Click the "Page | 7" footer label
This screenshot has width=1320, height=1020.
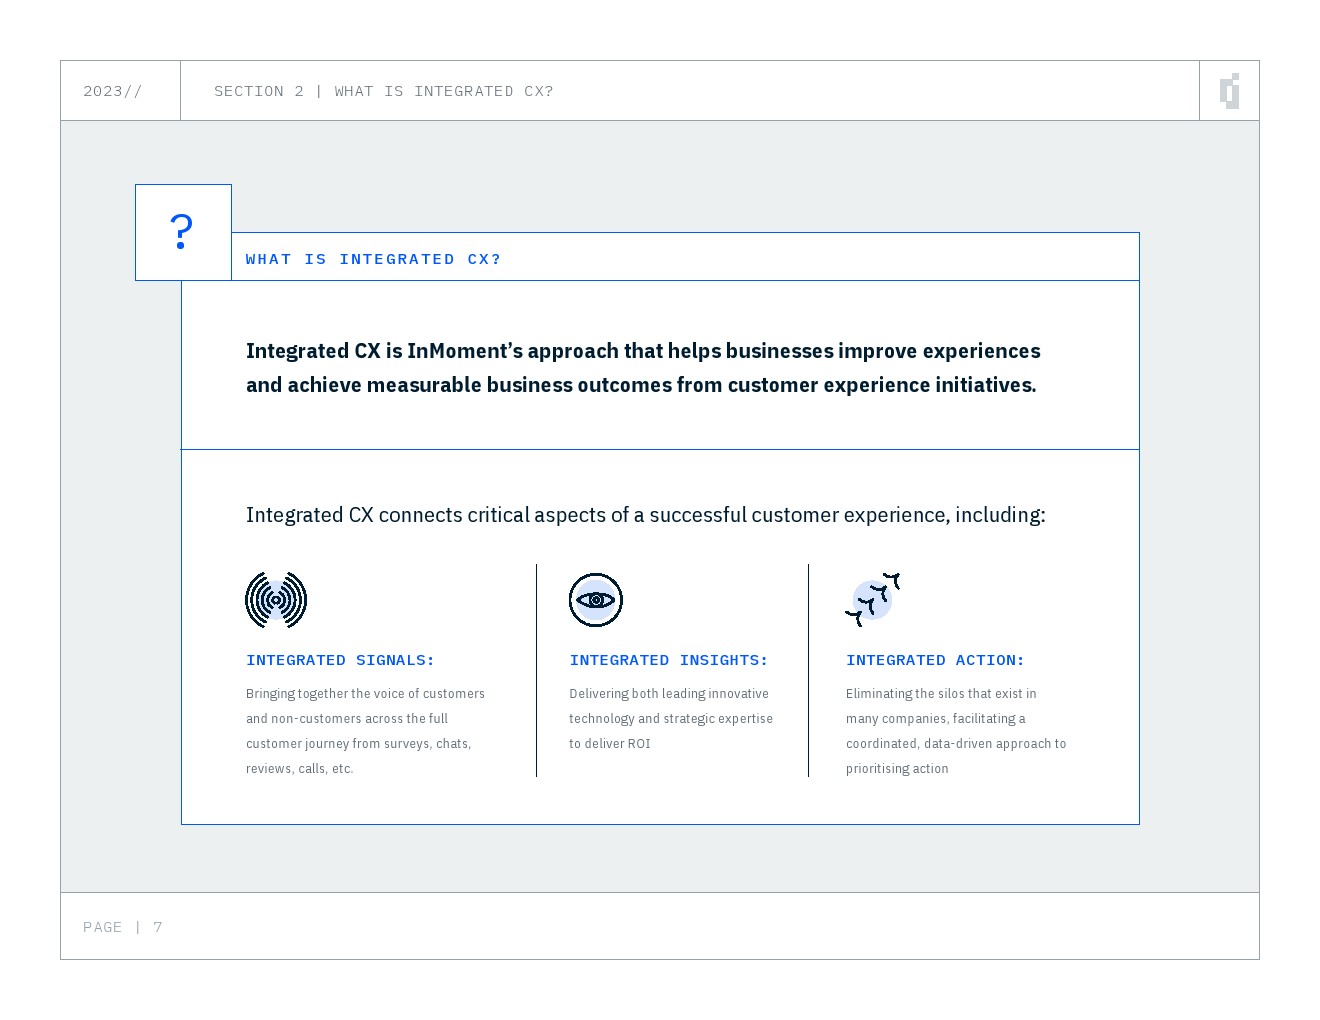[123, 927]
